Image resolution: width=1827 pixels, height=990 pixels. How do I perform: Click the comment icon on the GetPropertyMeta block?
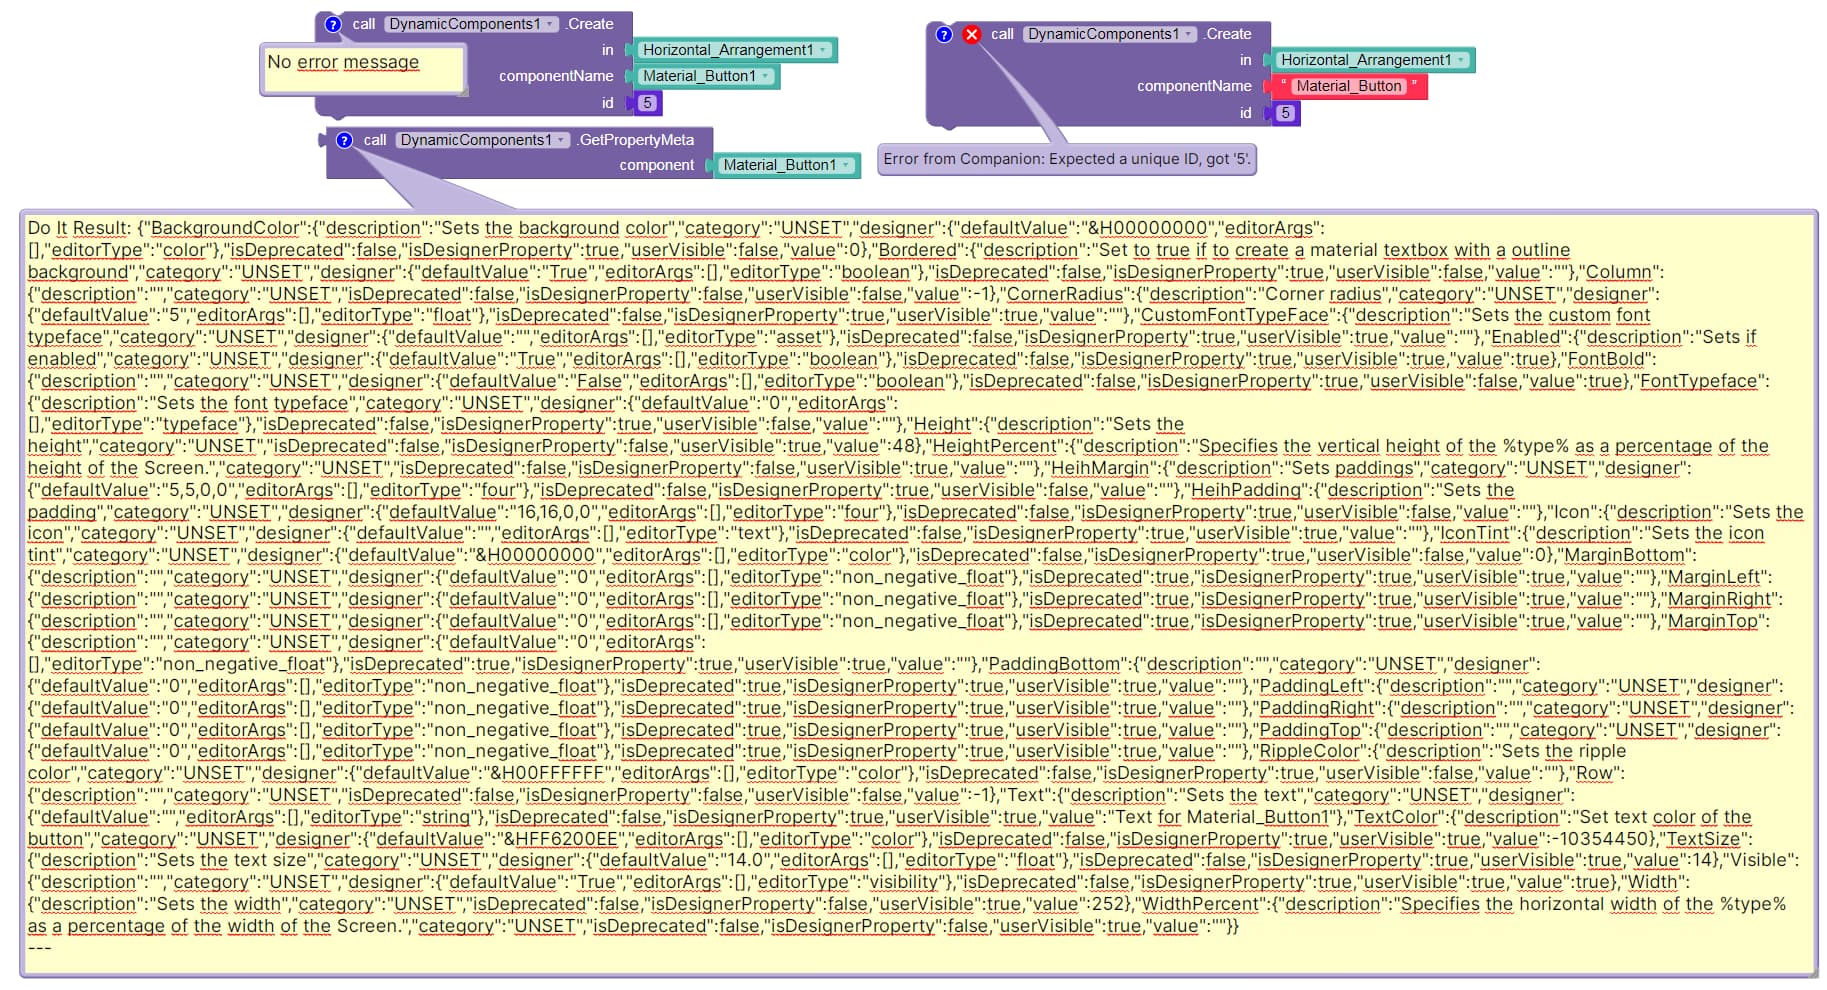tap(344, 140)
